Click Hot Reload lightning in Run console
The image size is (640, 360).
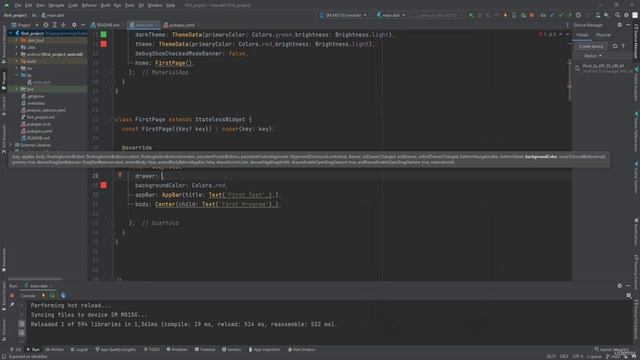[x=43, y=296]
